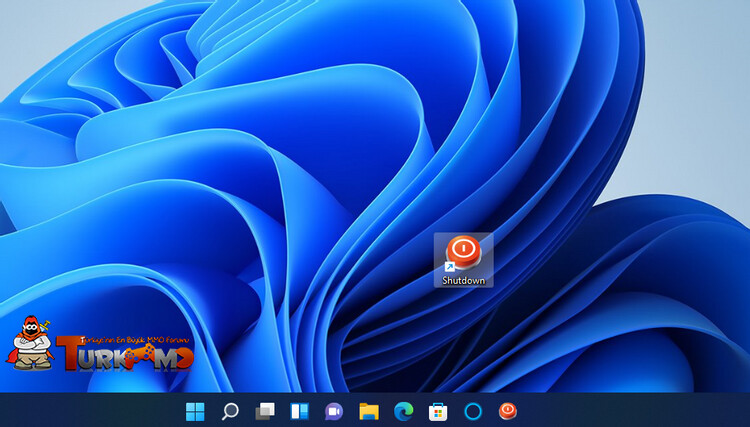The height and width of the screenshot is (427, 750).
Task: Open taskbar Search magnifier
Action: (230, 411)
